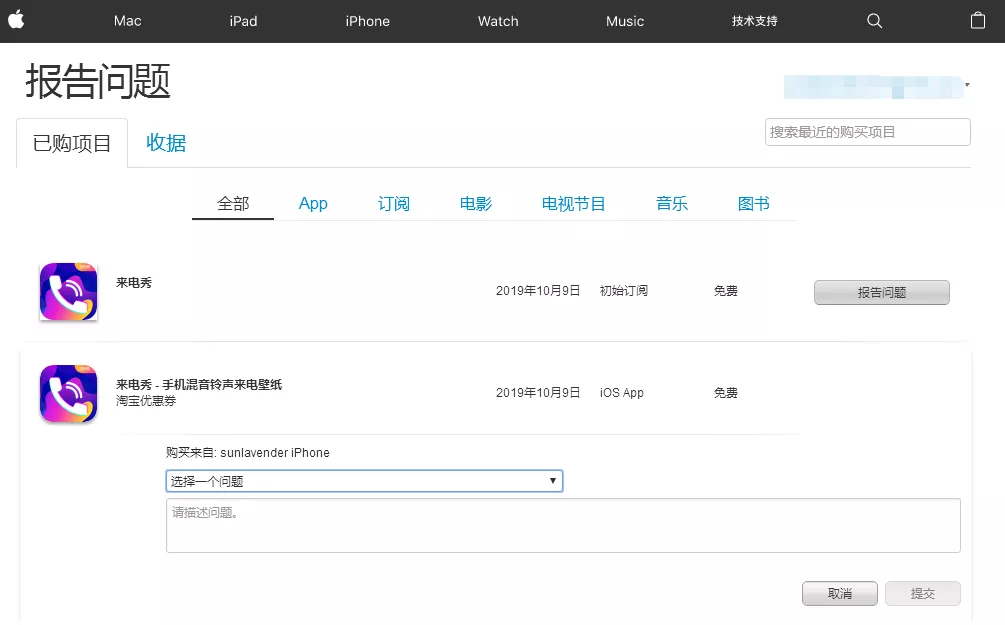Click the date in the iOS App row

(538, 392)
